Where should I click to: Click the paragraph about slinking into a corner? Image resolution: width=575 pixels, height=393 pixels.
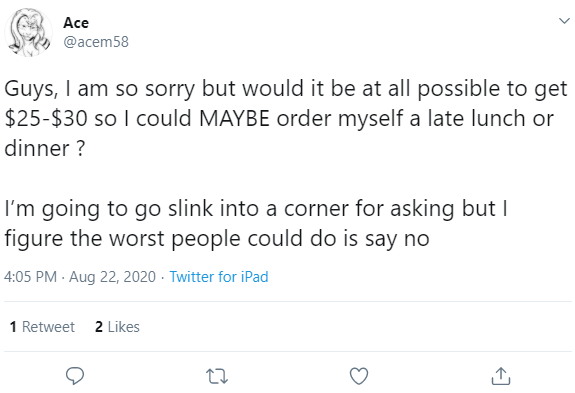point(256,224)
